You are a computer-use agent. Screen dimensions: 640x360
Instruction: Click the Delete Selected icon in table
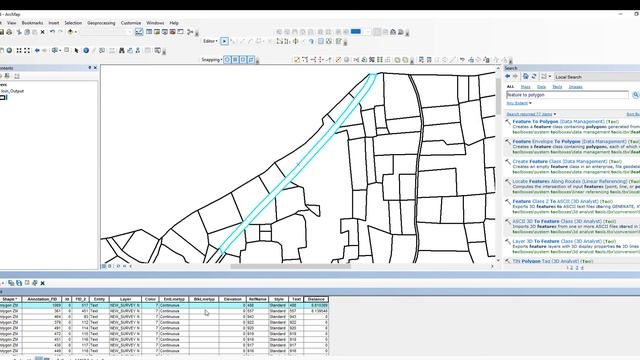click(42, 283)
